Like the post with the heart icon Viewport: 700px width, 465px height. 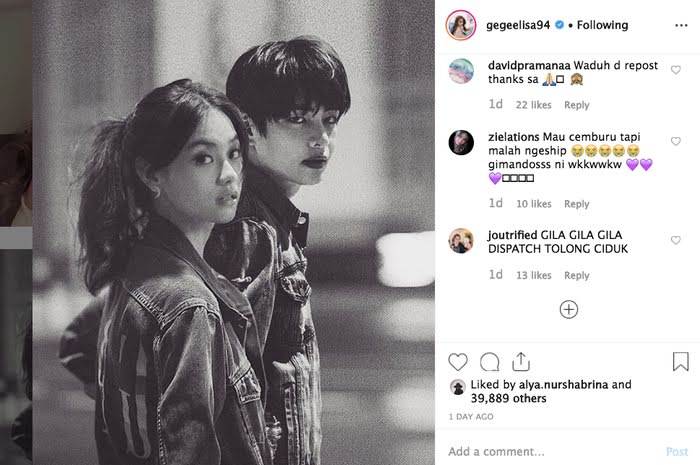(458, 362)
